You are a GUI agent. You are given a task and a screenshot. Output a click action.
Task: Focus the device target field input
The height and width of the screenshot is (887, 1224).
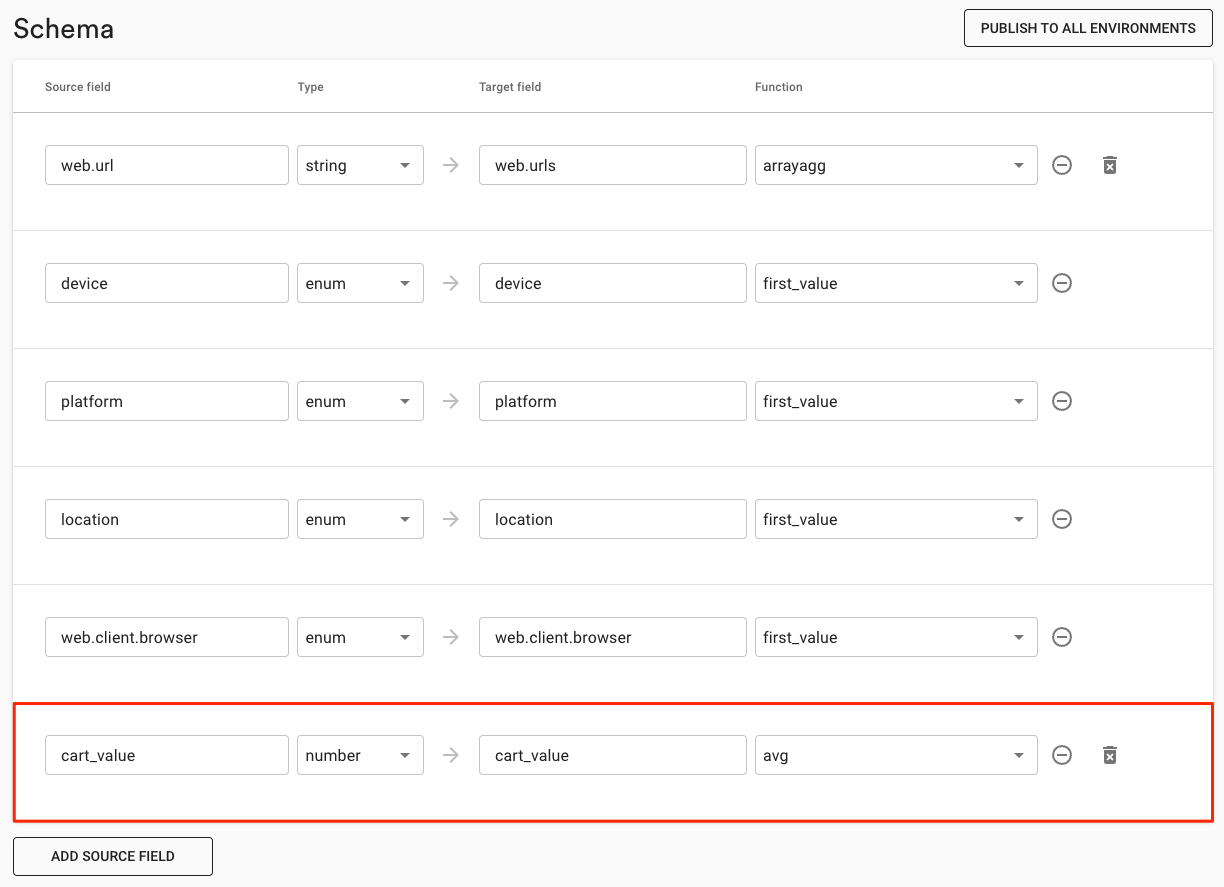click(x=613, y=283)
